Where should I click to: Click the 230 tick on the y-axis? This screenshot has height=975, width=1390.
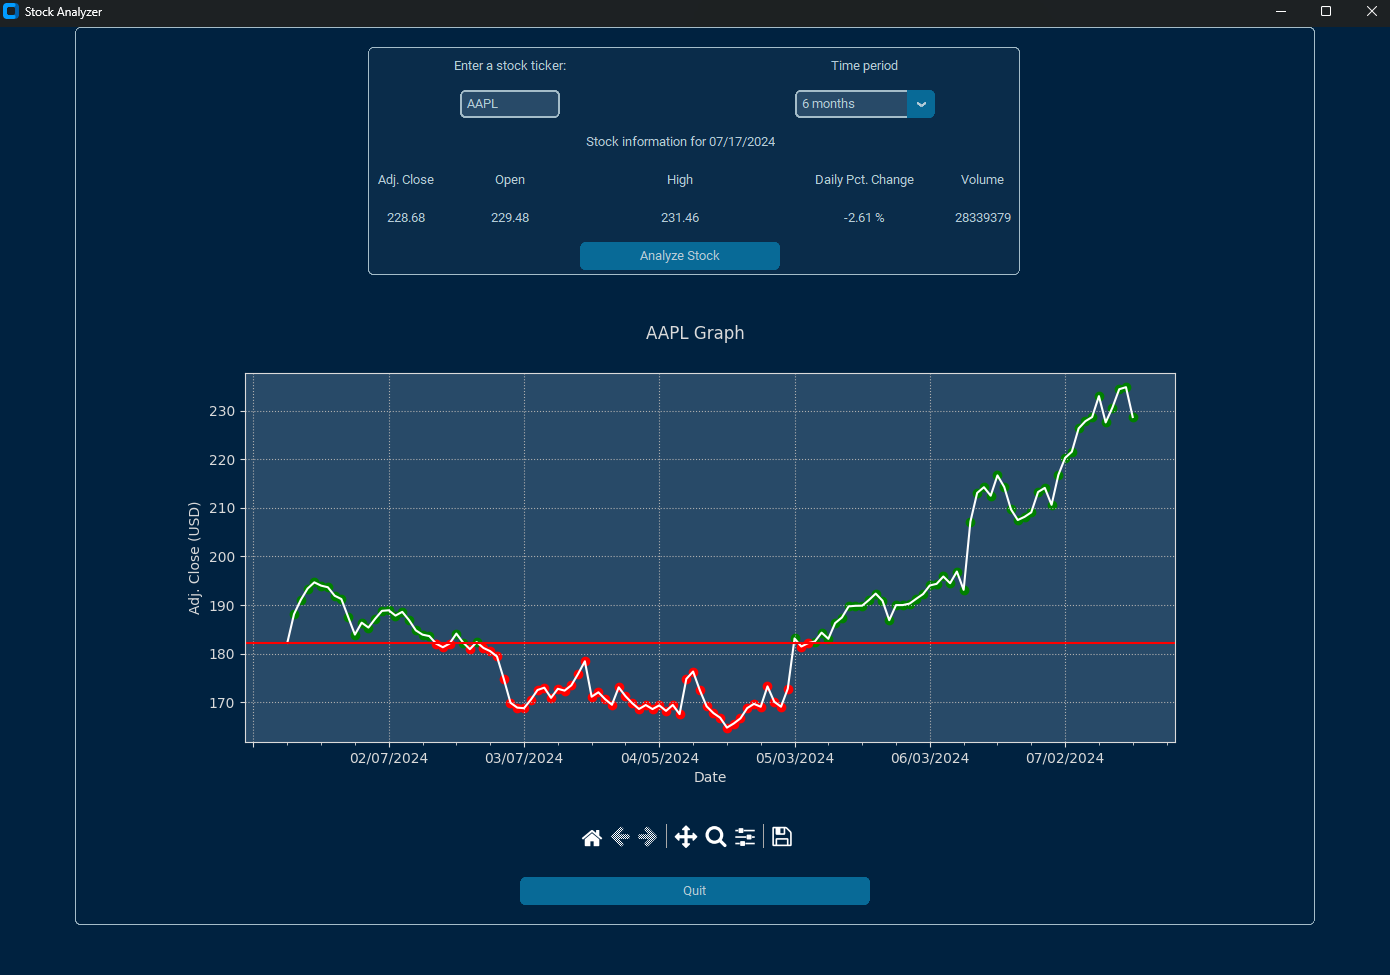(x=222, y=411)
